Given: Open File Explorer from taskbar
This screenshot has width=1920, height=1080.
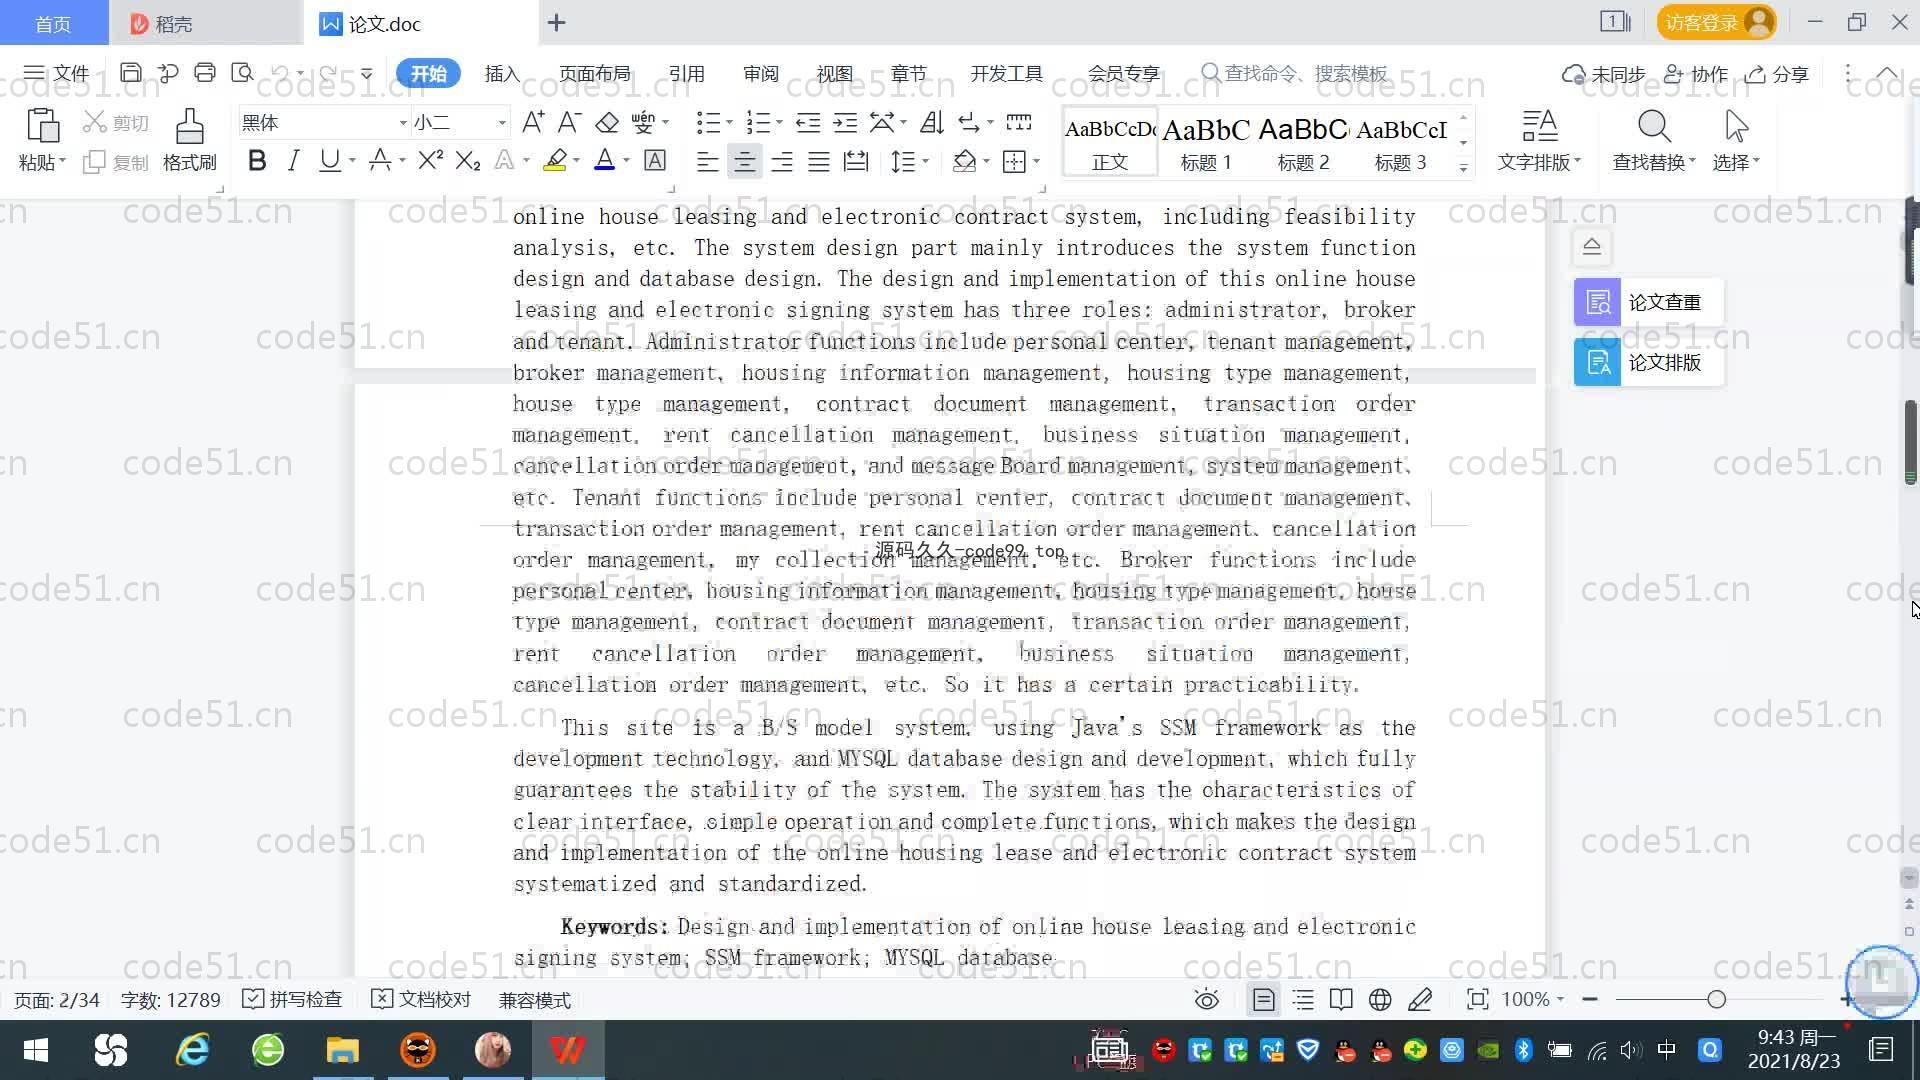Looking at the screenshot, I should click(343, 1050).
